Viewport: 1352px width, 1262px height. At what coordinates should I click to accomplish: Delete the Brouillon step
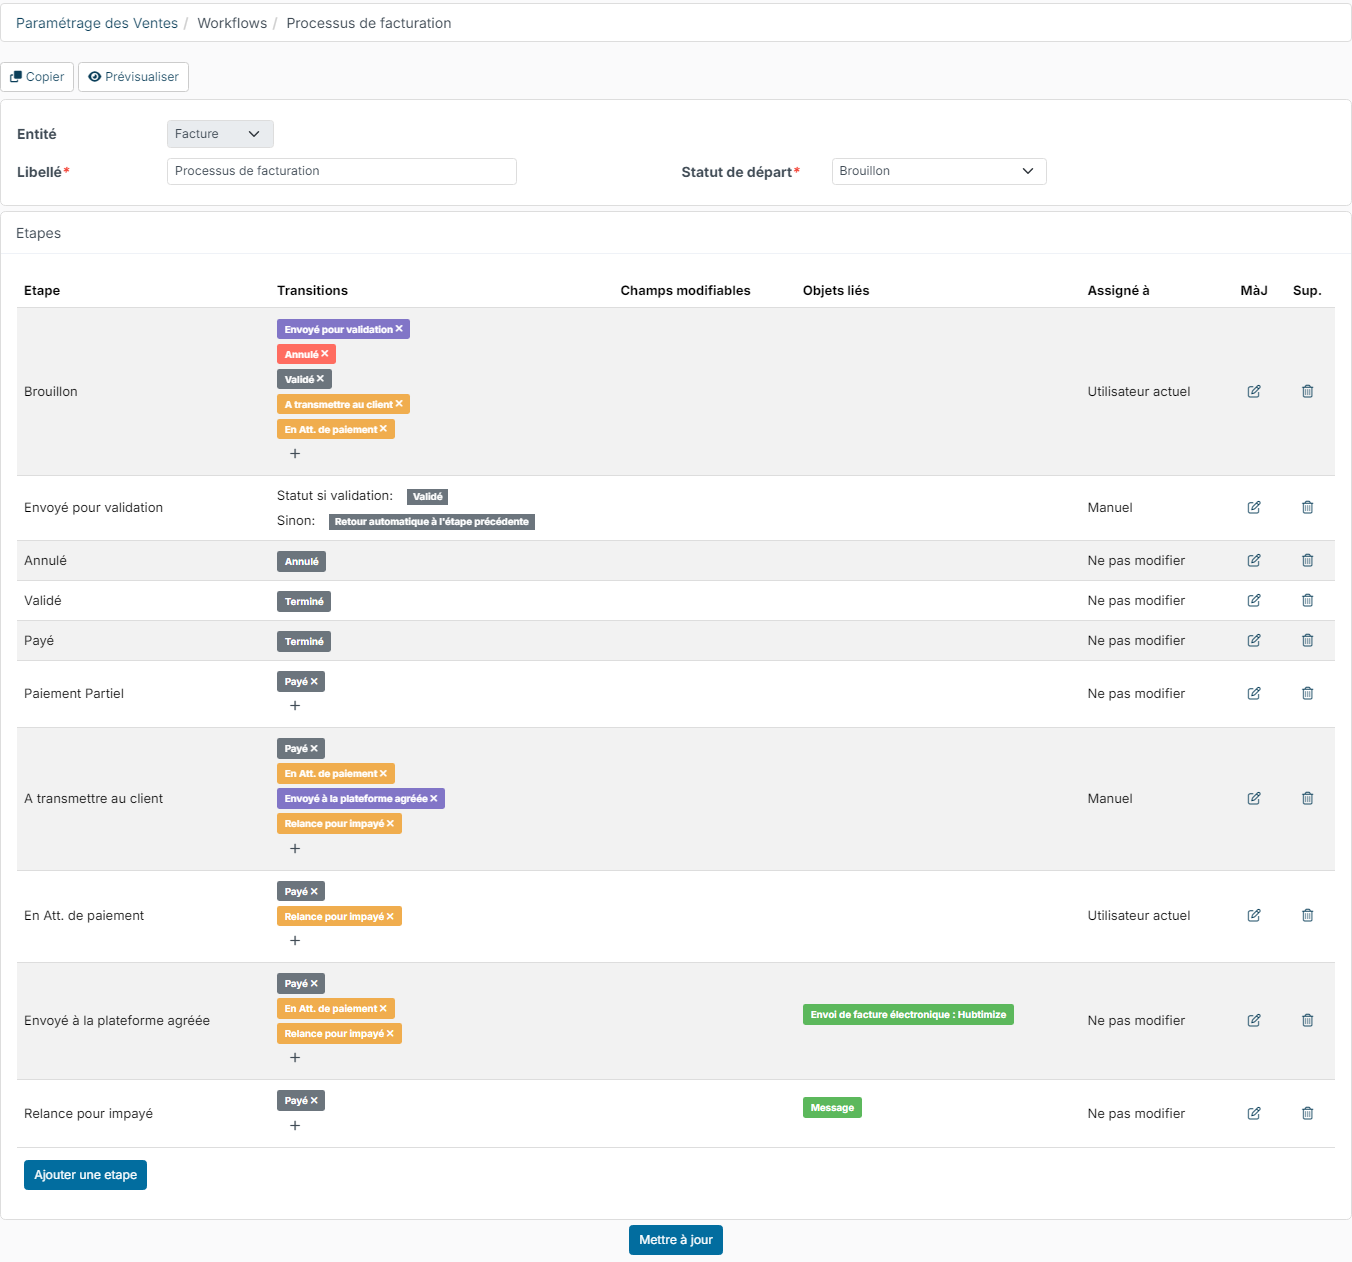(1307, 392)
